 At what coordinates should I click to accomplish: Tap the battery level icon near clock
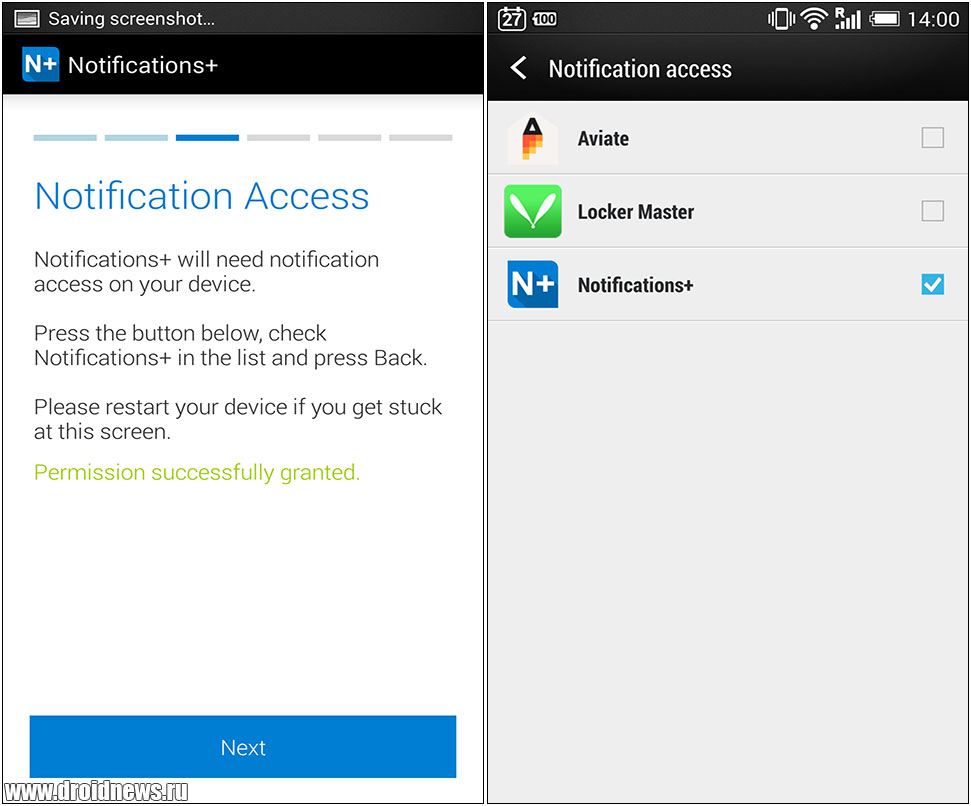pyautogui.click(x=884, y=19)
